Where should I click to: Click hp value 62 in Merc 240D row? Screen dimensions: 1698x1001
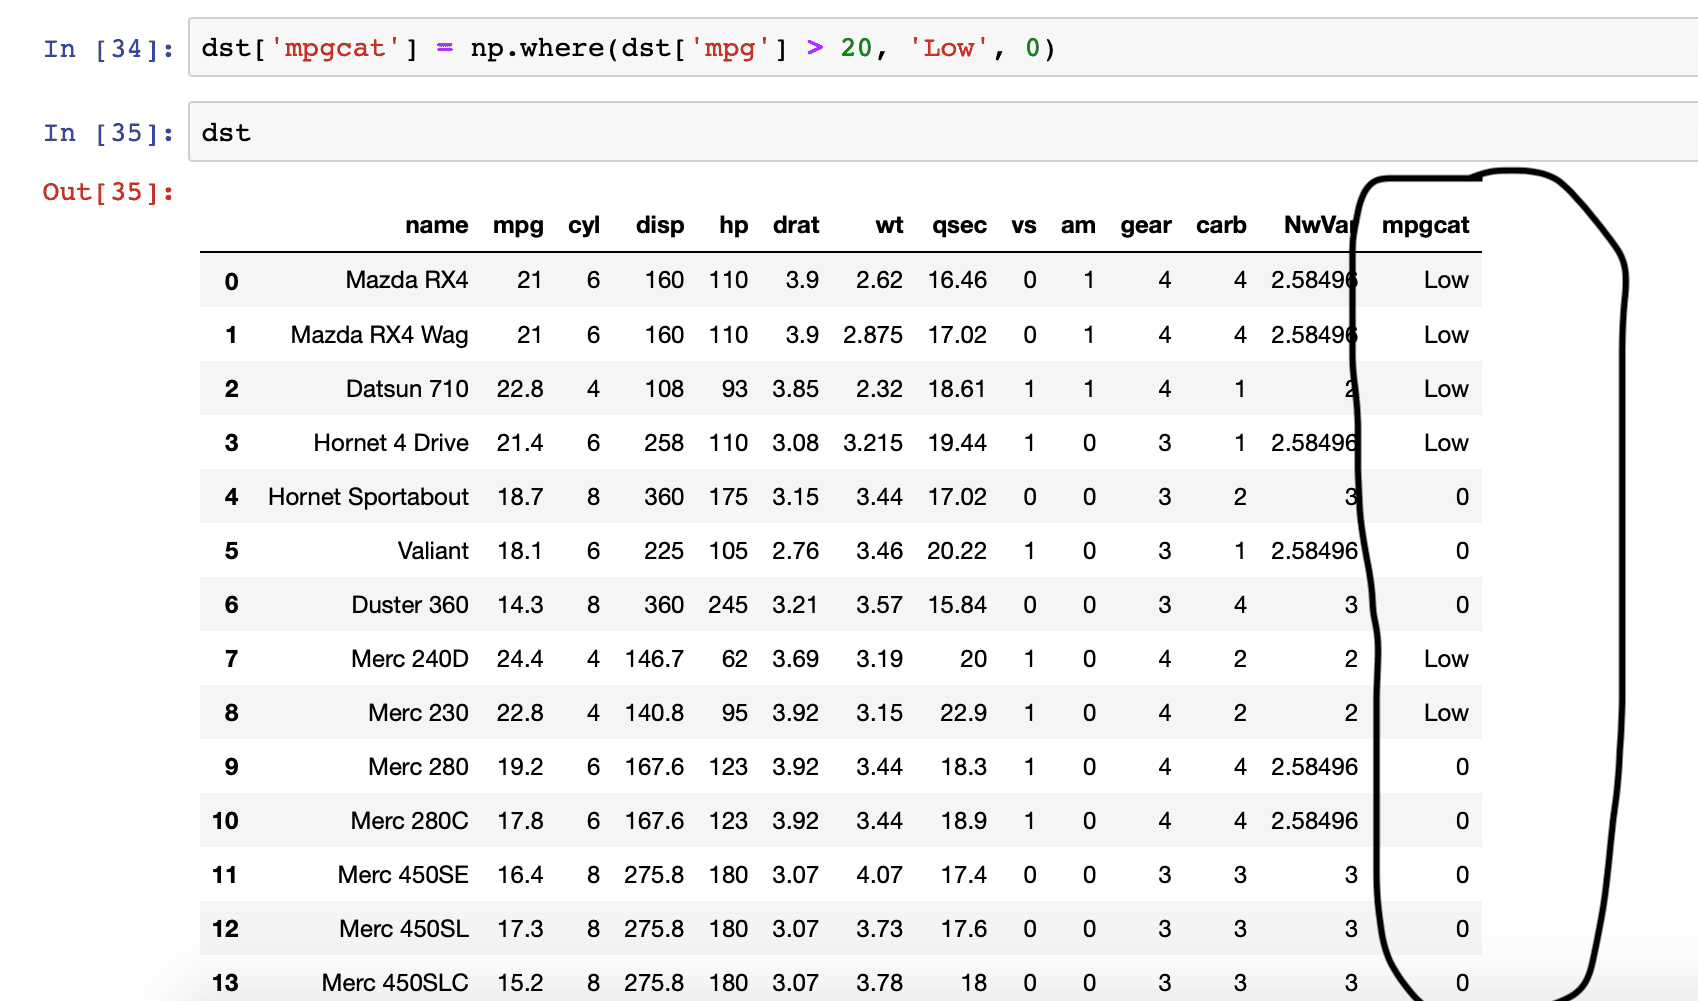point(735,659)
